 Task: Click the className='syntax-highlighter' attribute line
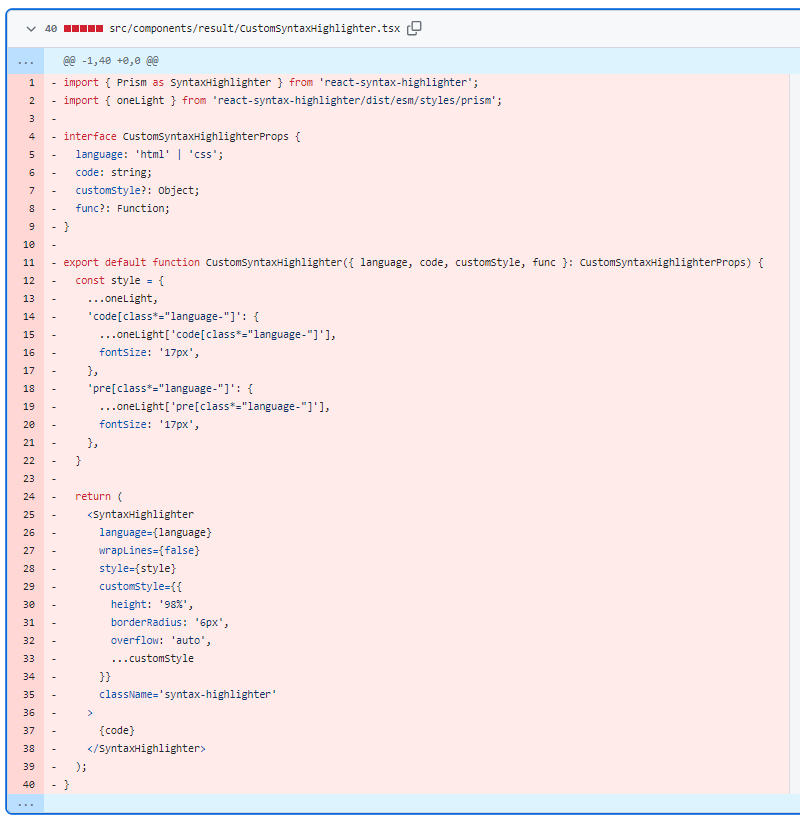tap(188, 694)
